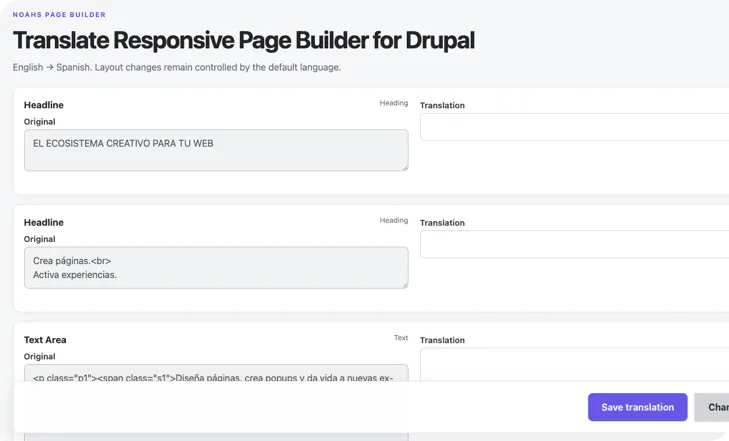Click the 'Text' type tag in Text Area card

click(x=401, y=338)
